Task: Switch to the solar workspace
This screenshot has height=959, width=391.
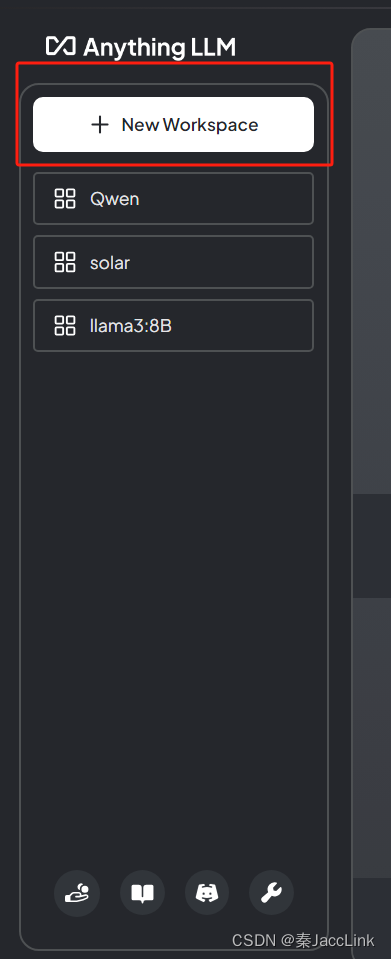Action: click(173, 262)
